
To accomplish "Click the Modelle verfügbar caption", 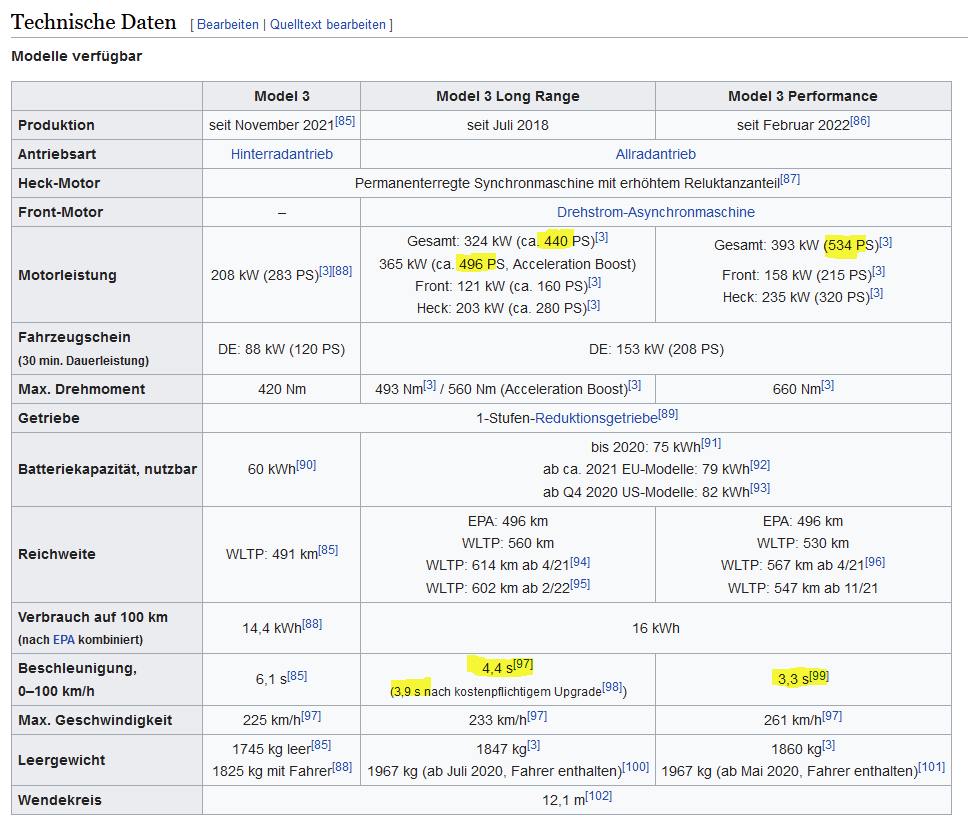I will click(77, 56).
